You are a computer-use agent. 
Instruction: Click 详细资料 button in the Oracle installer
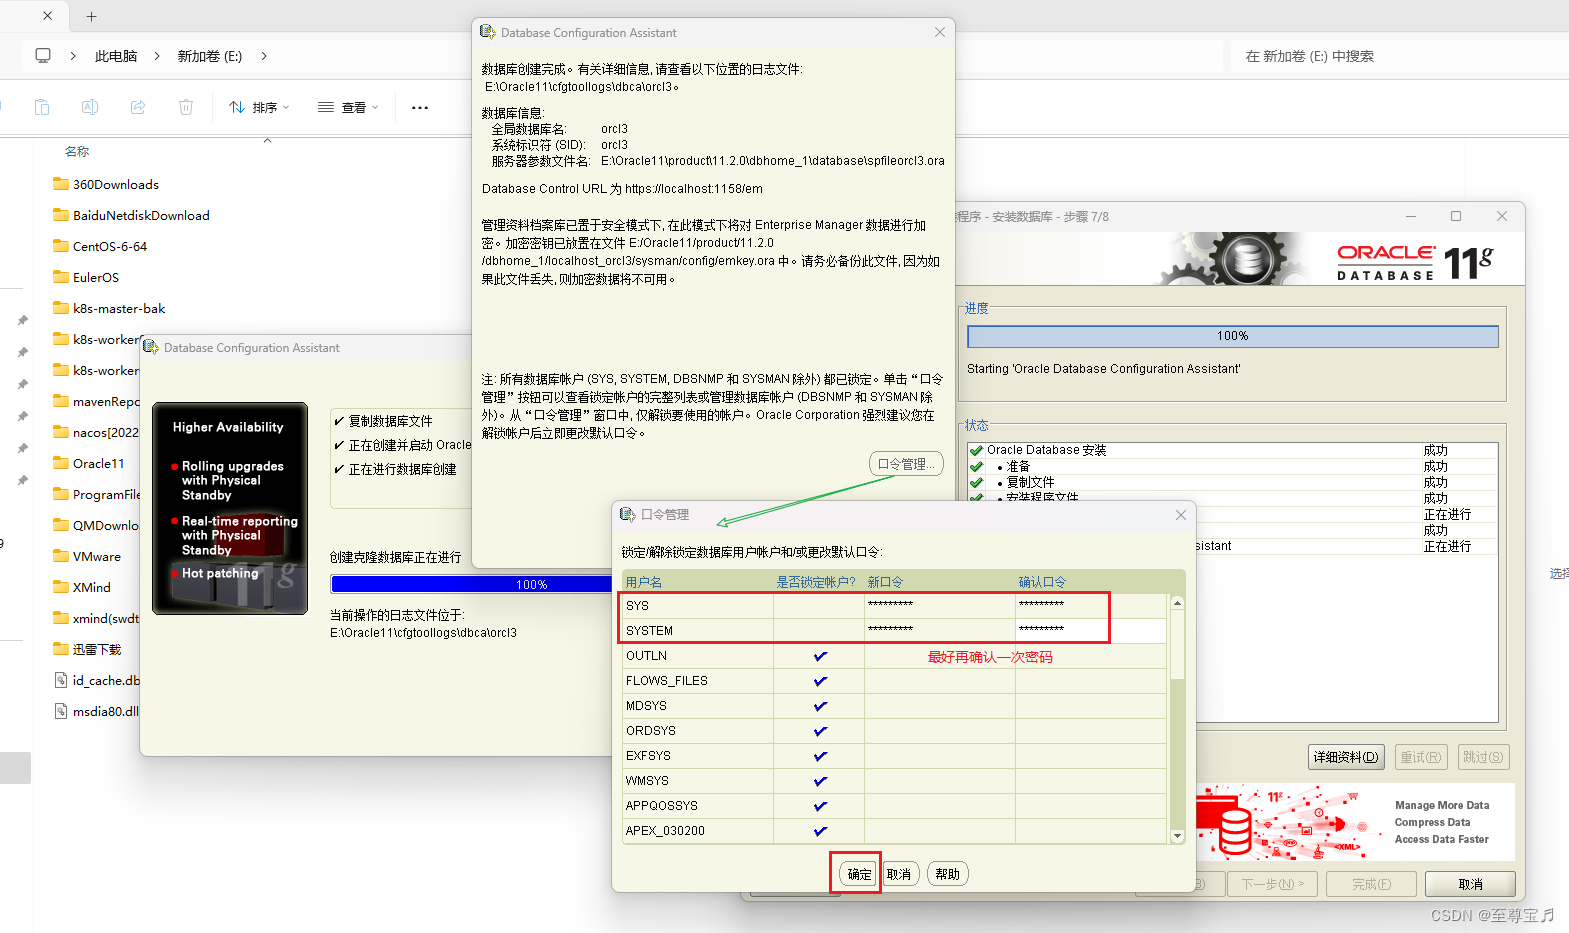point(1346,757)
